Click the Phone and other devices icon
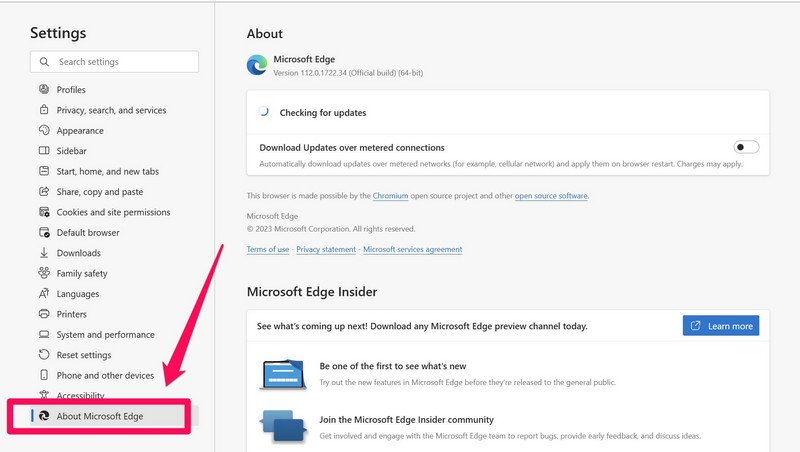Image resolution: width=800 pixels, height=452 pixels. point(44,375)
